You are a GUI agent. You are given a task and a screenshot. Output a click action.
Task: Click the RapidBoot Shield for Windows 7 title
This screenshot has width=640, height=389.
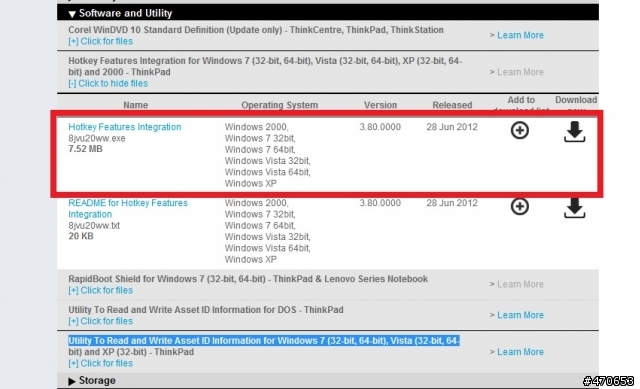pyautogui.click(x=248, y=279)
